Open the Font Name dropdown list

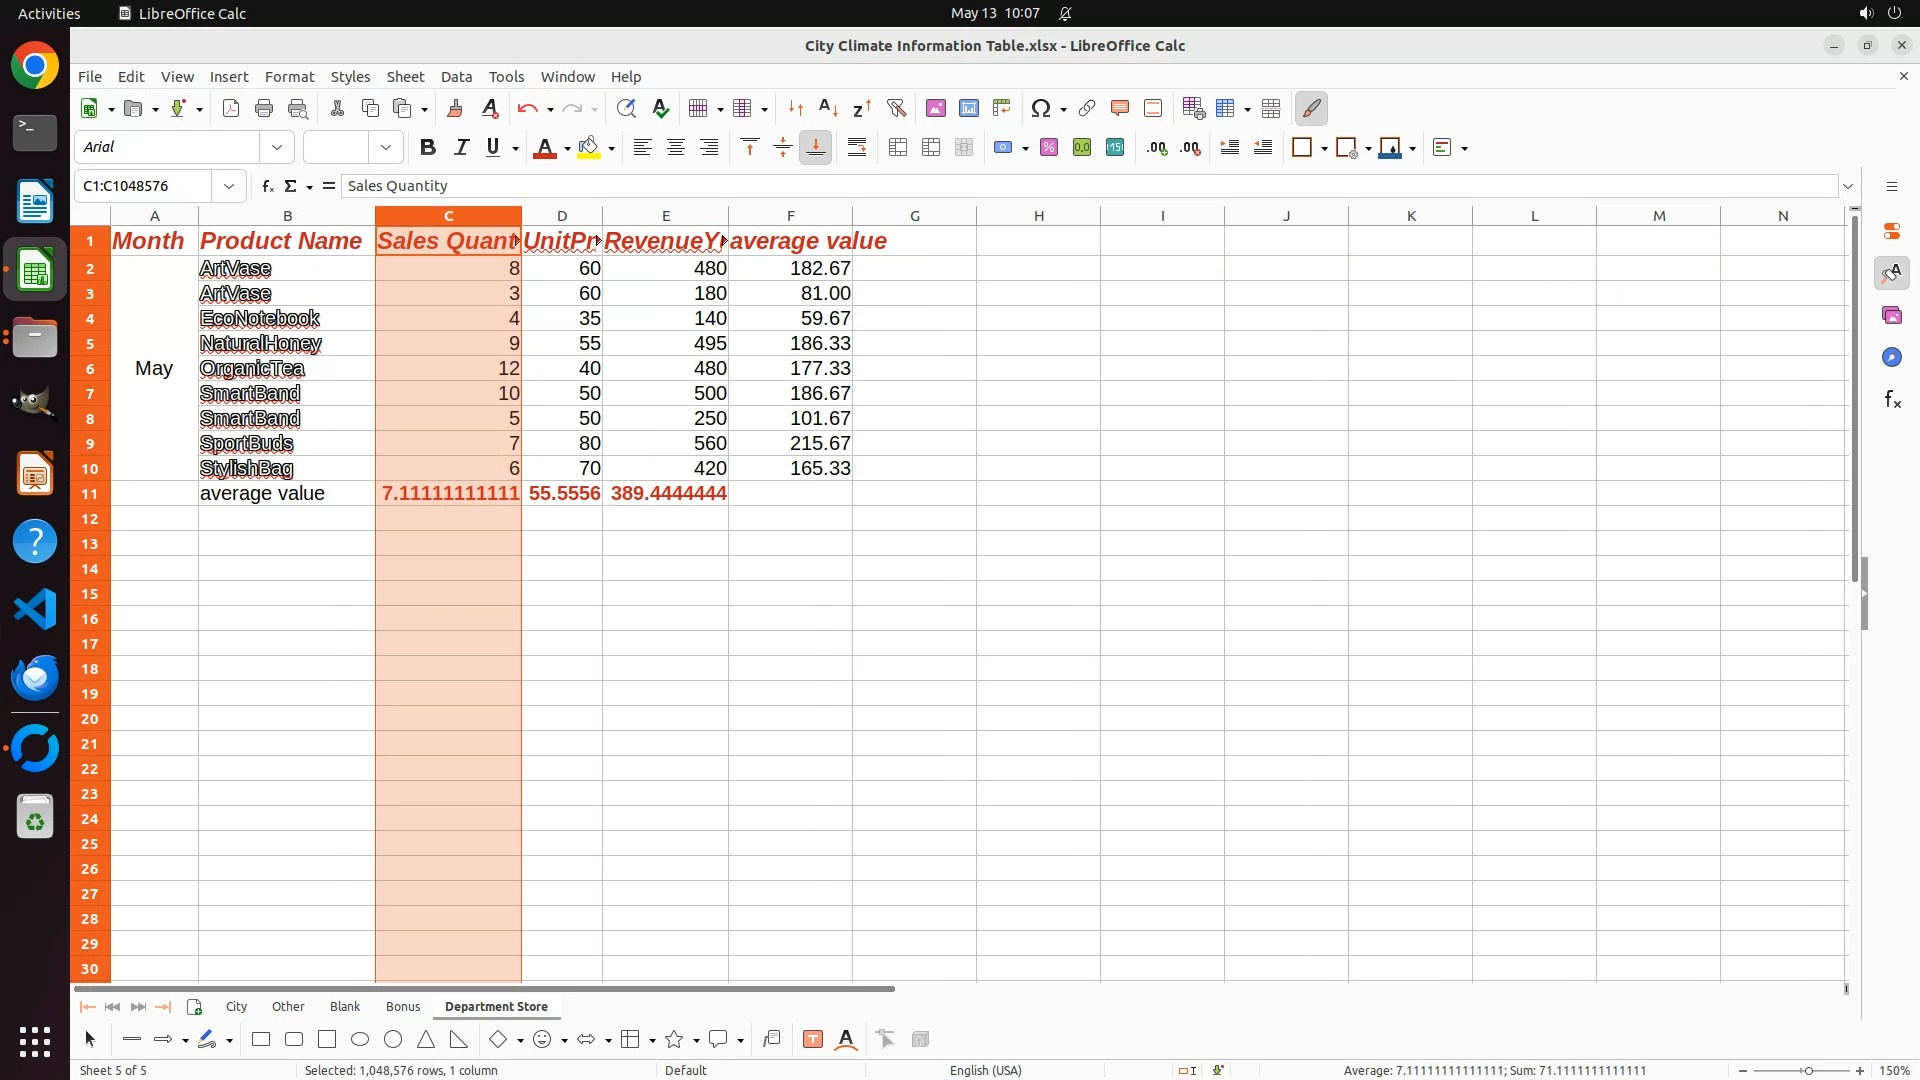[277, 147]
